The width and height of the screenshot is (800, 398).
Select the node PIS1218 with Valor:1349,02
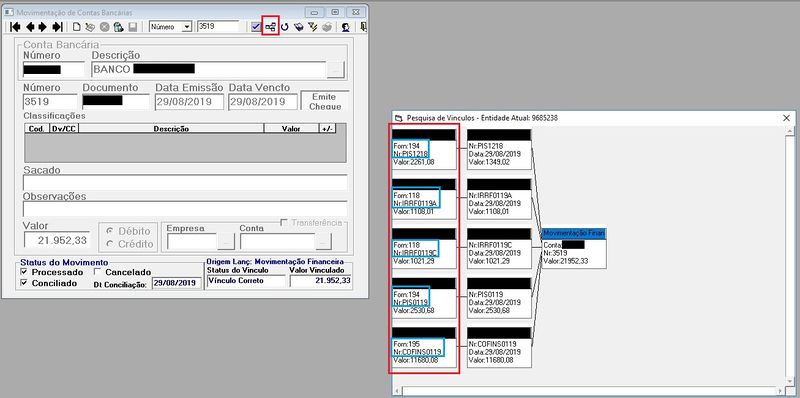pyautogui.click(x=499, y=150)
